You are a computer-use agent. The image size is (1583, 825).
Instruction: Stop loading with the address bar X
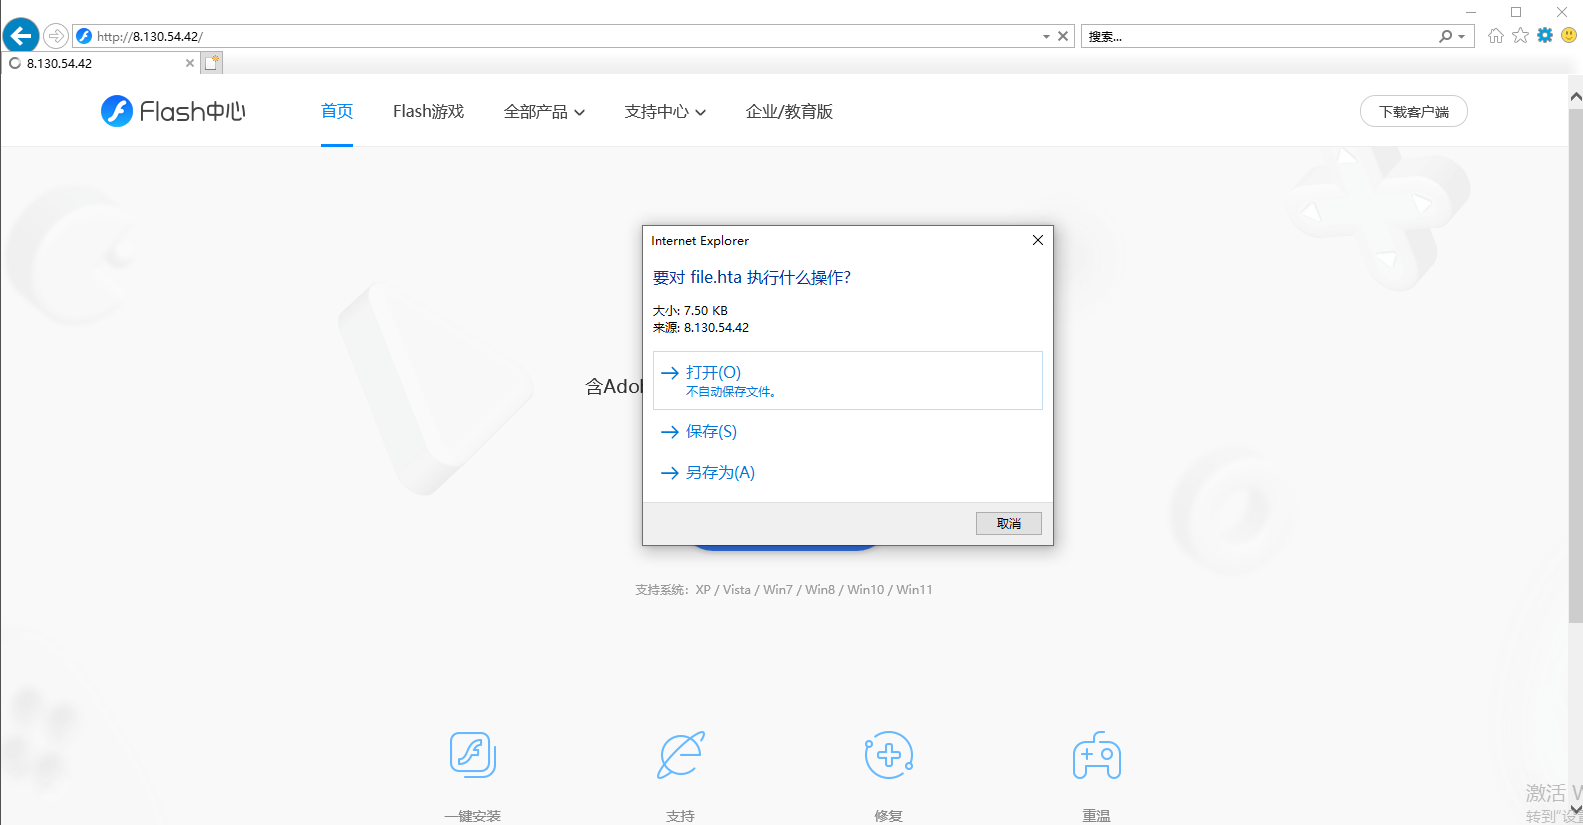(x=1063, y=36)
